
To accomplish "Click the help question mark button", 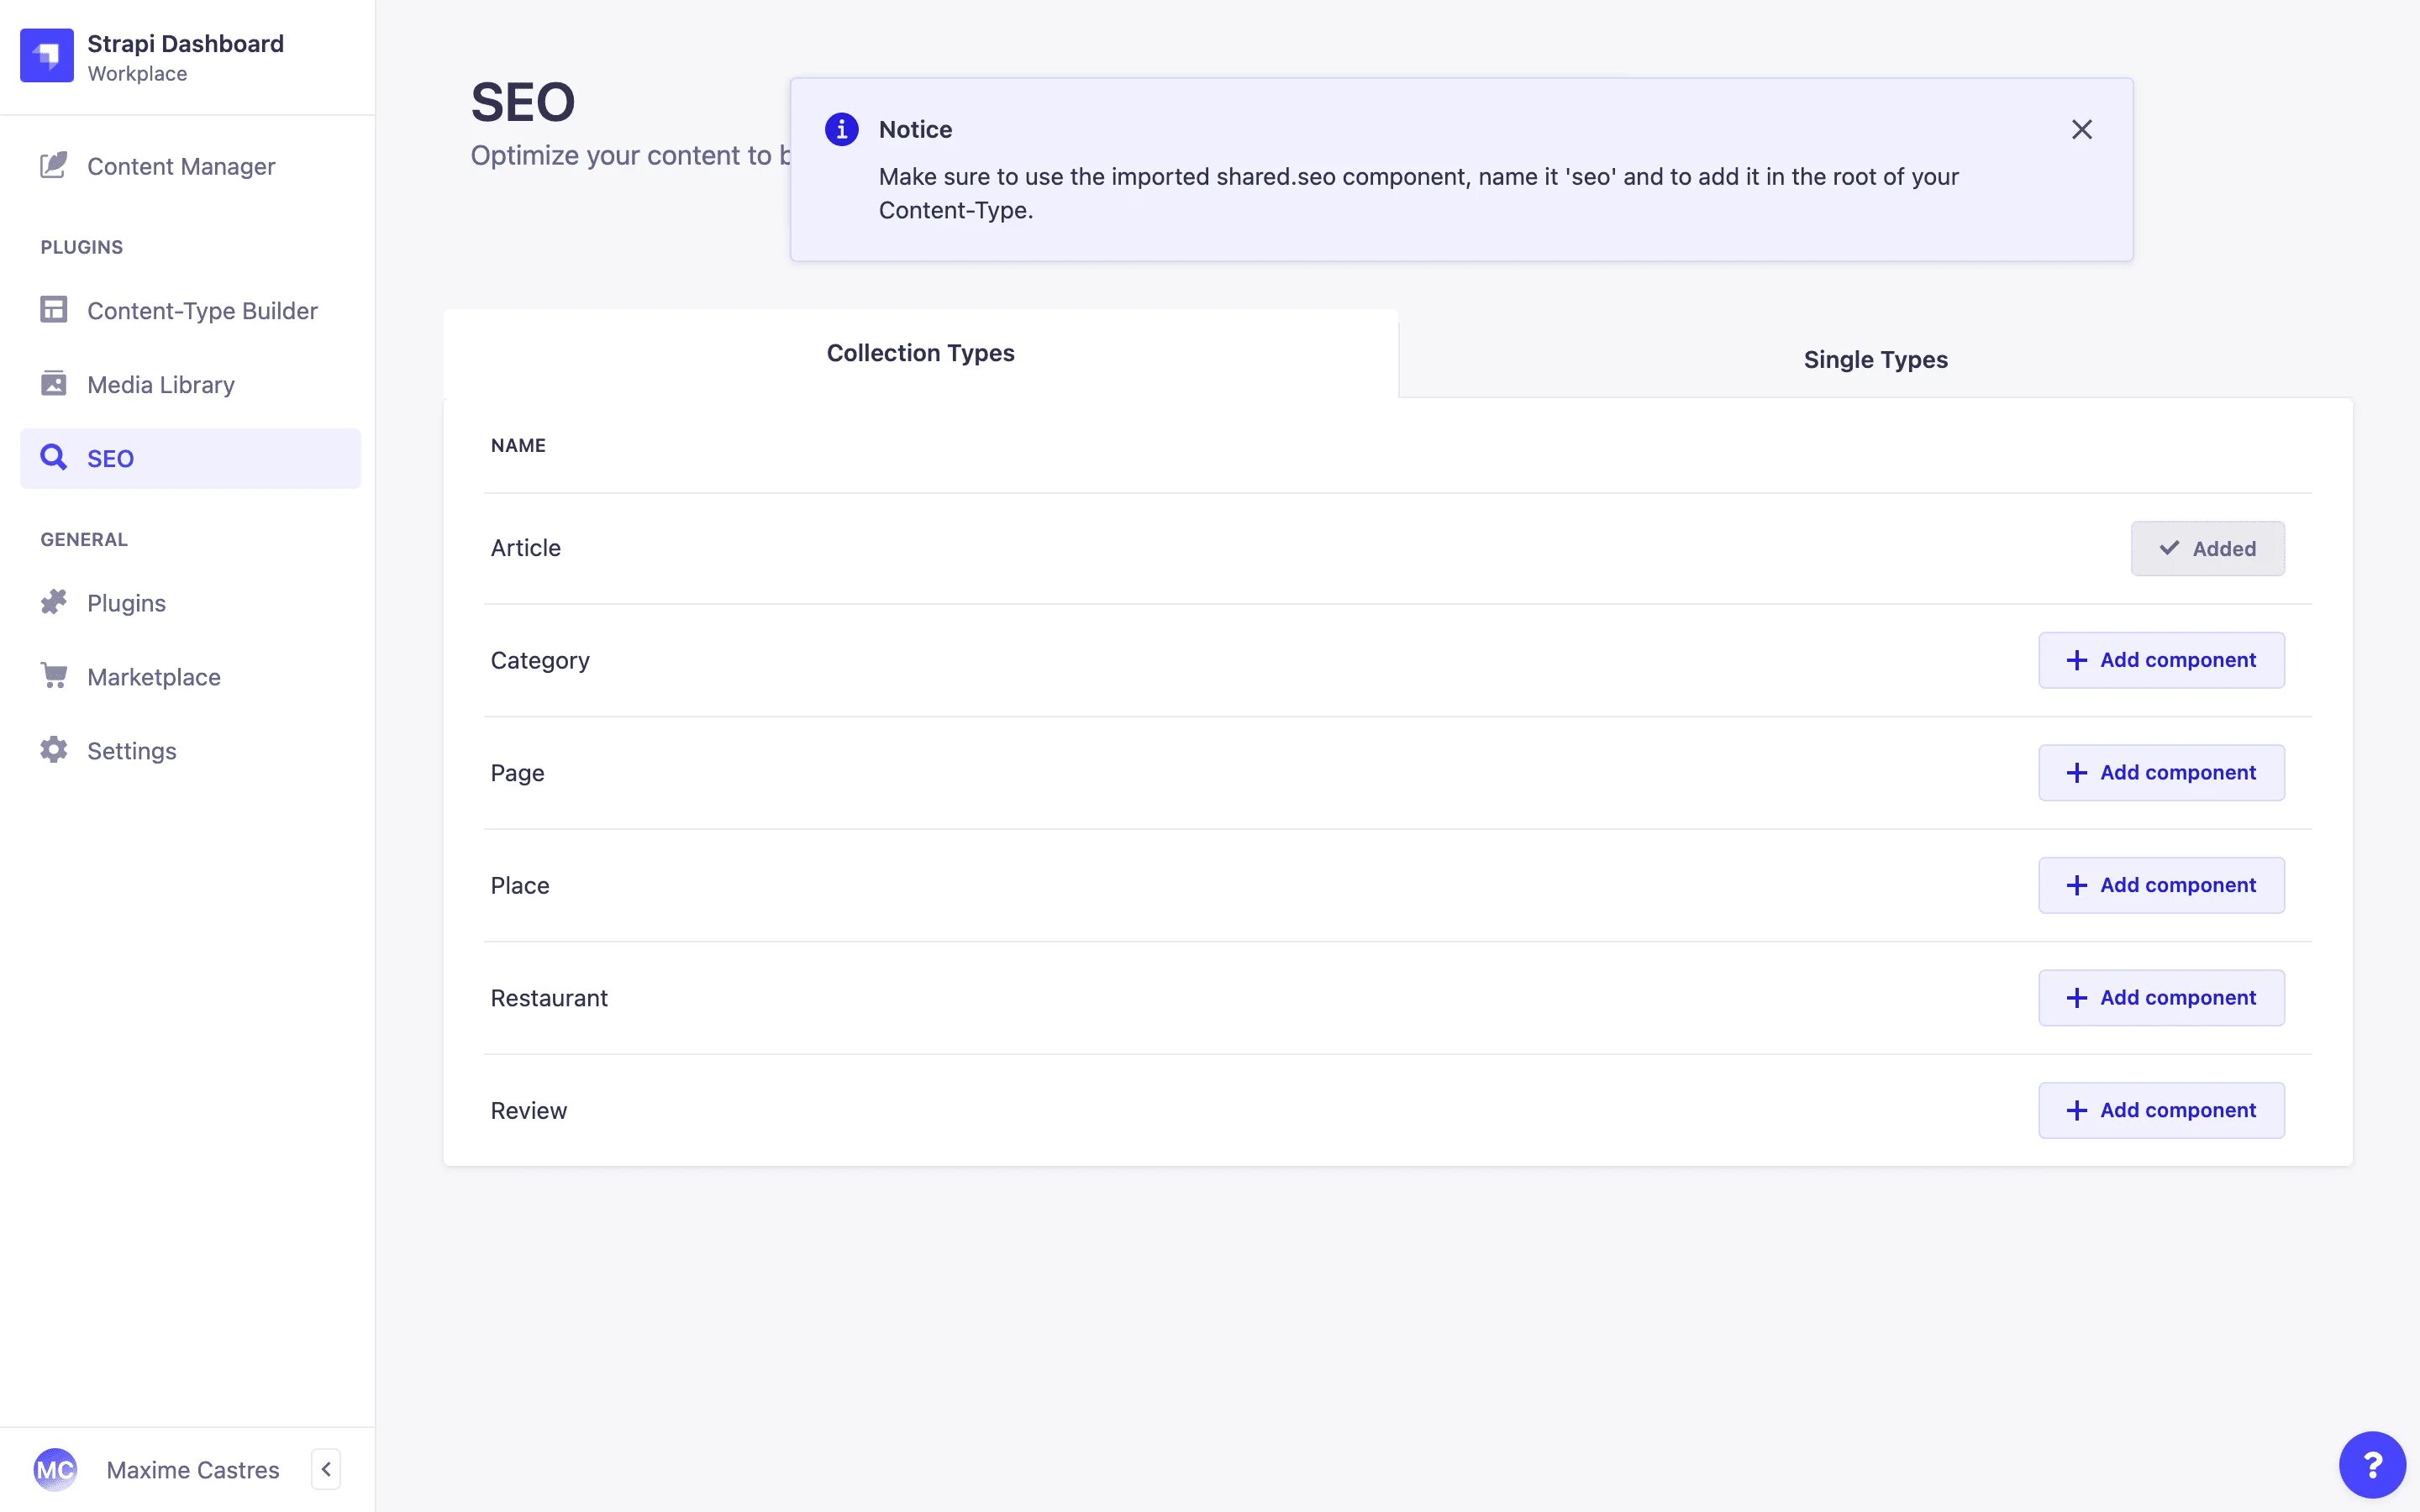I will click(2371, 1465).
